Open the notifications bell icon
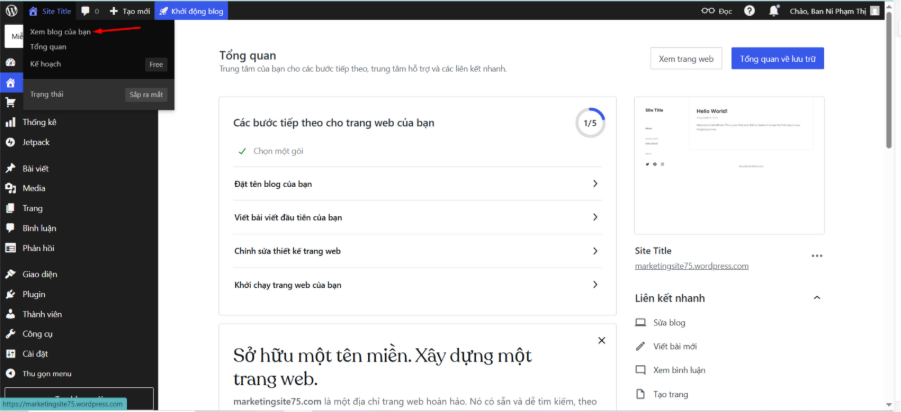 775,11
